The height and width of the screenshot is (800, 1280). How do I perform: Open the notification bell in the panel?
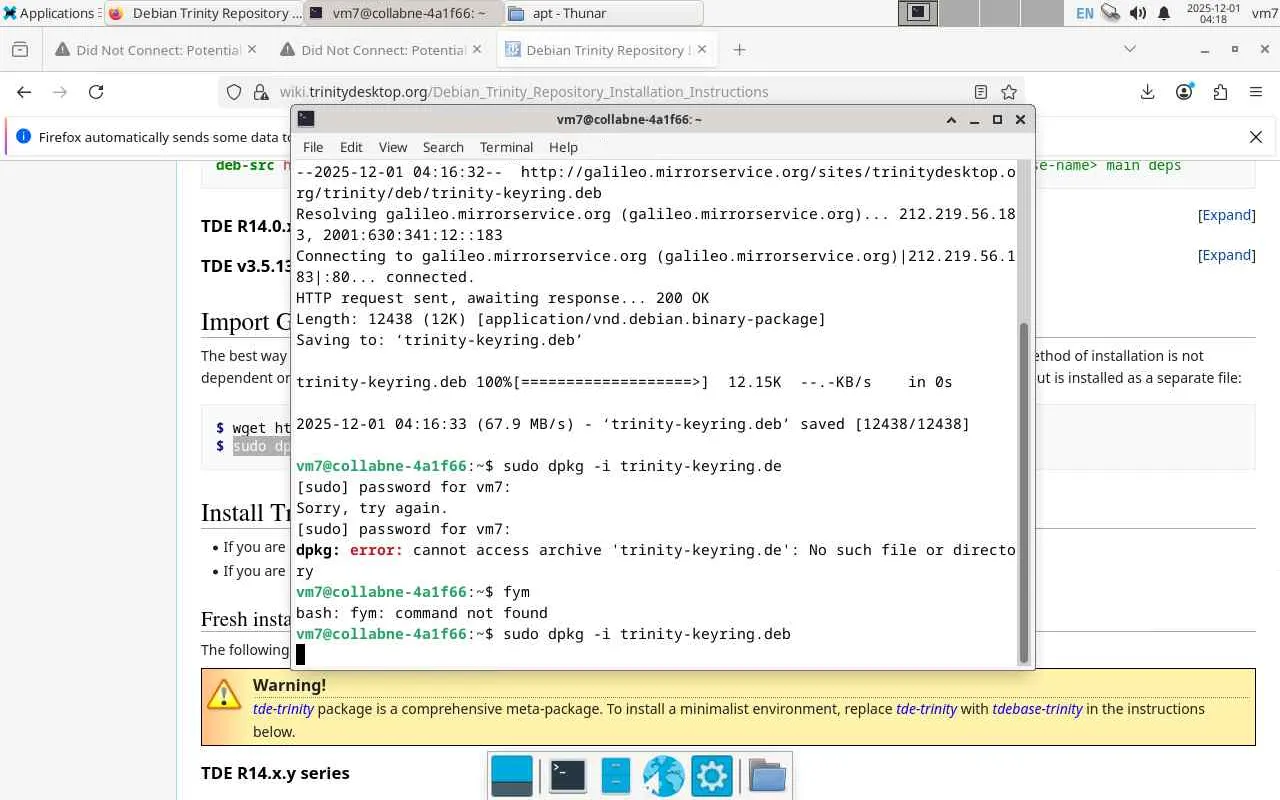(1164, 13)
